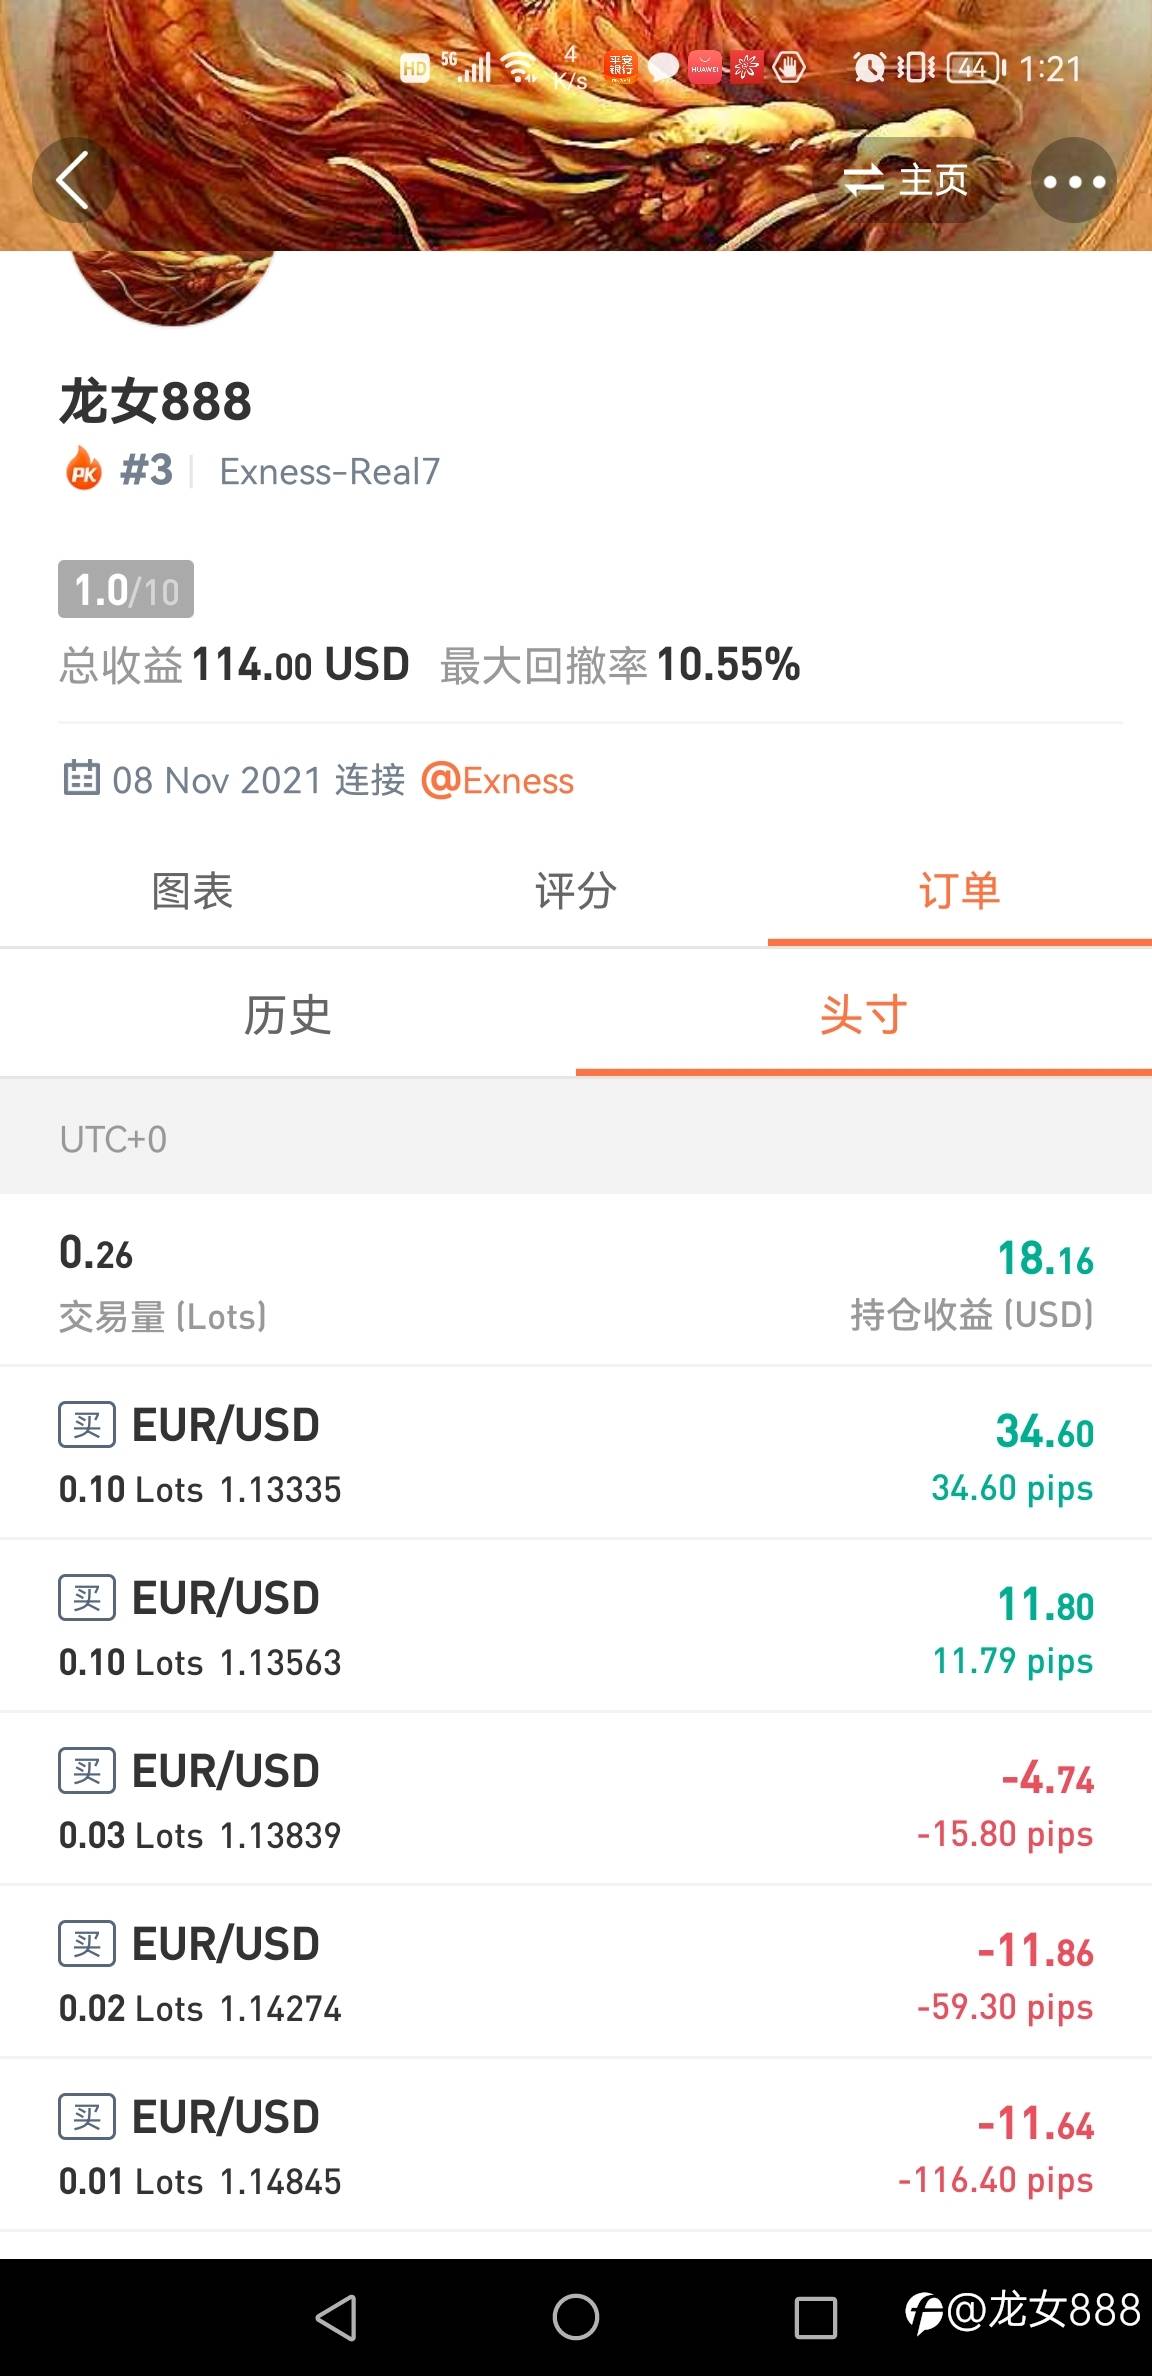The image size is (1152, 2376).
Task: Tap the 主页 switch homepage button
Action: point(905,181)
